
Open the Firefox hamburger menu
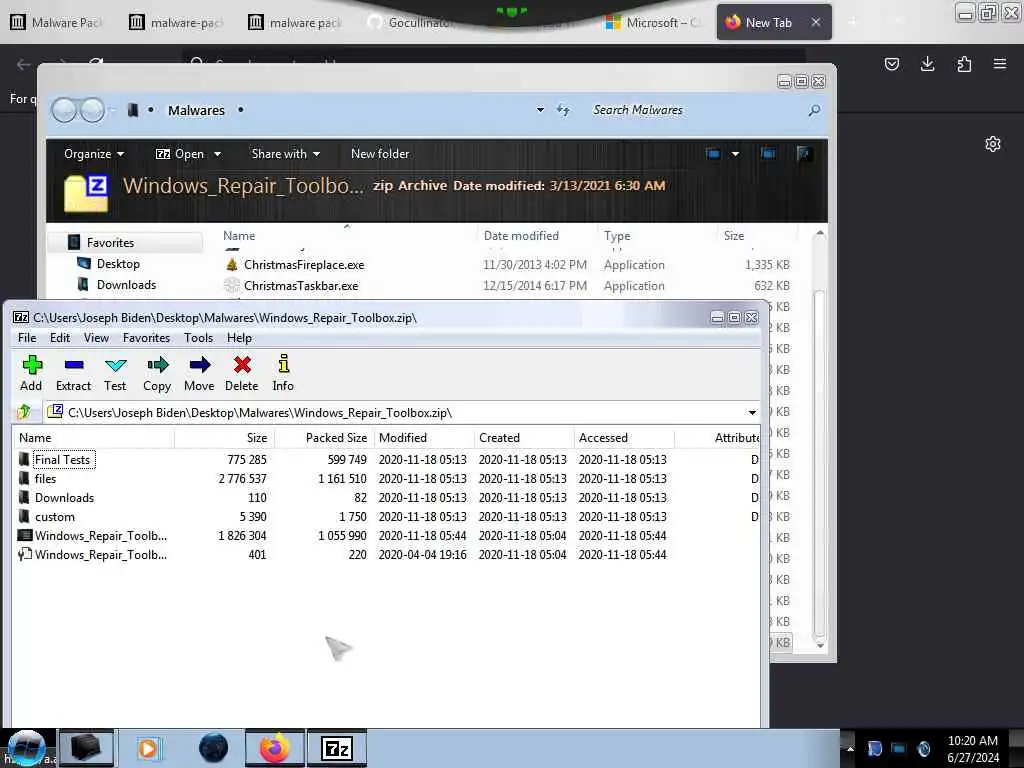tap(1000, 64)
